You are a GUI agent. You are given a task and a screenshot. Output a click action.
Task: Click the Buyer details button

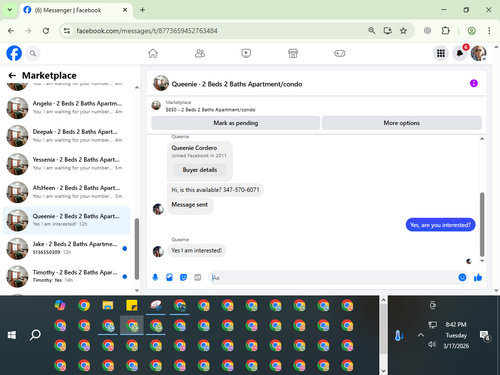(200, 170)
